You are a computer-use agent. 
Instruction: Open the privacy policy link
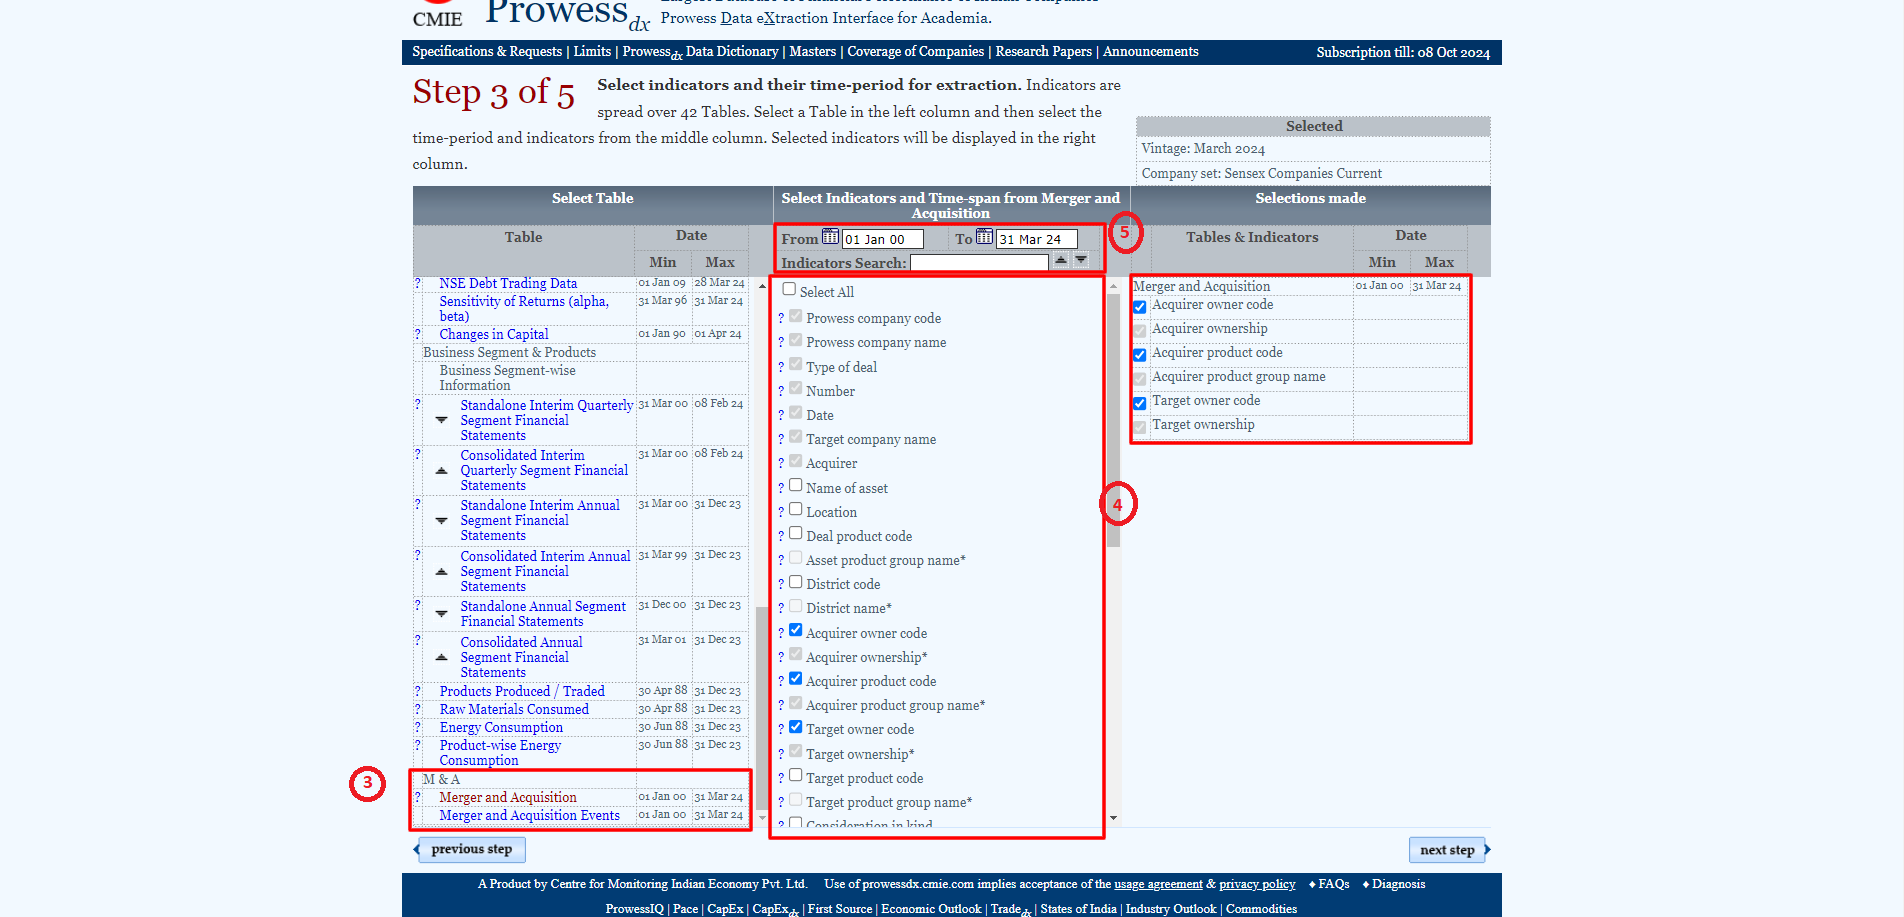pos(1257,884)
